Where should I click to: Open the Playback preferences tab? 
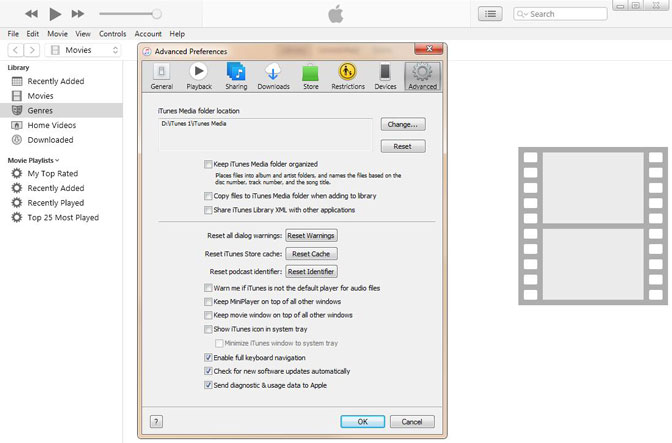(x=199, y=77)
